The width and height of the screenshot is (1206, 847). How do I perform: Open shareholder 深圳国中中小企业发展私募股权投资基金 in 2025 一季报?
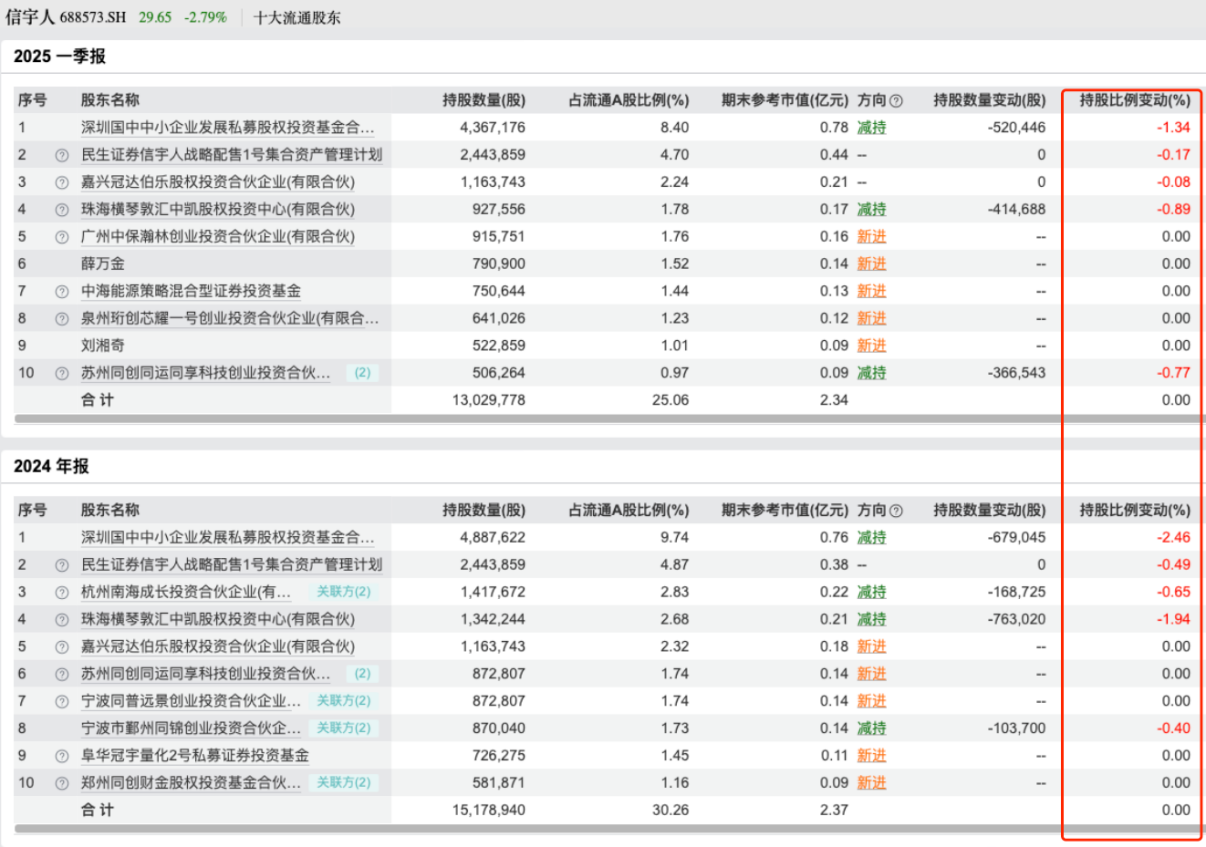tap(228, 128)
